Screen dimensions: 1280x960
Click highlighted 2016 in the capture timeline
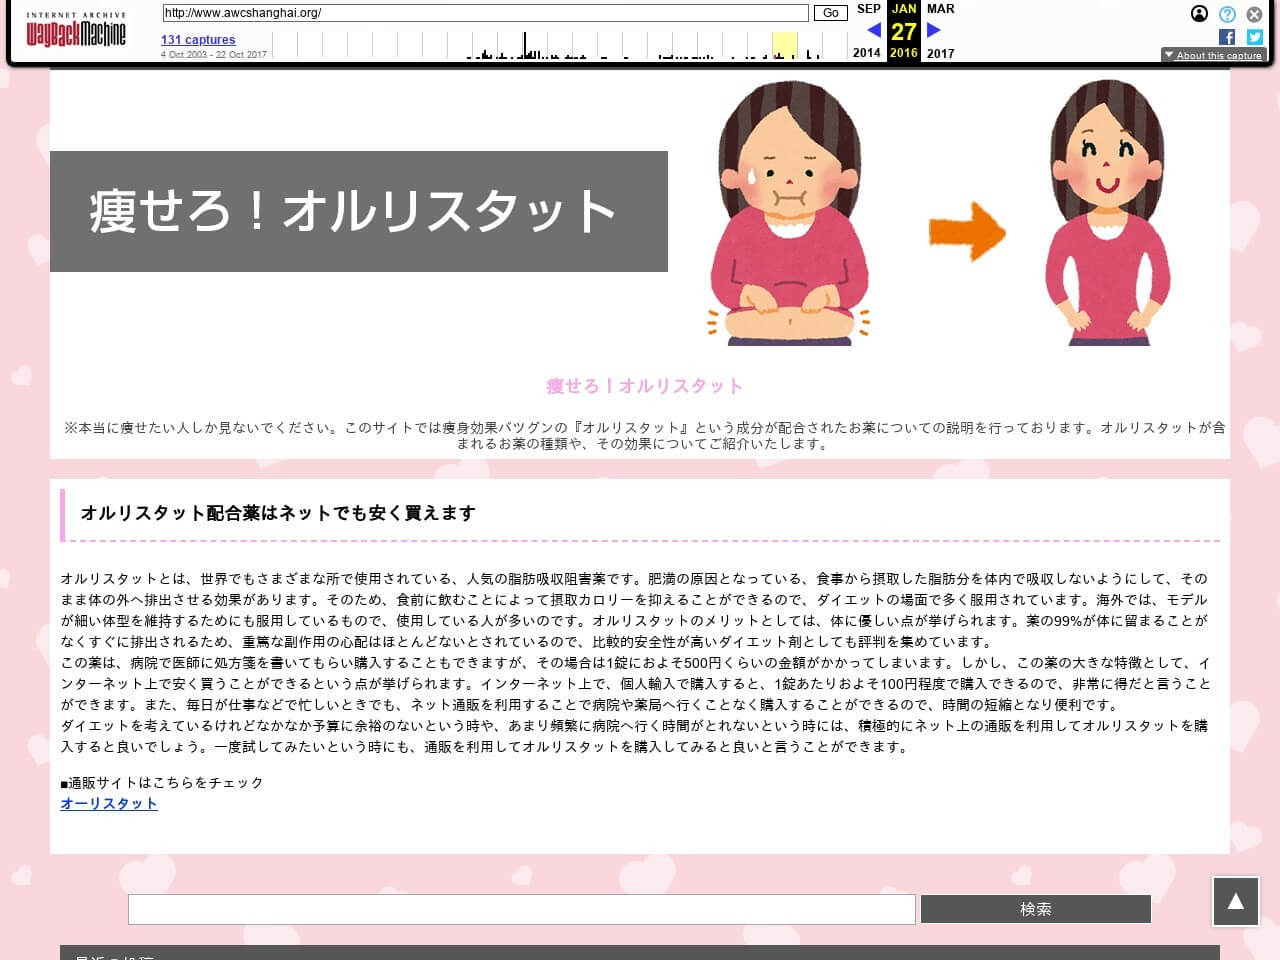[784, 46]
